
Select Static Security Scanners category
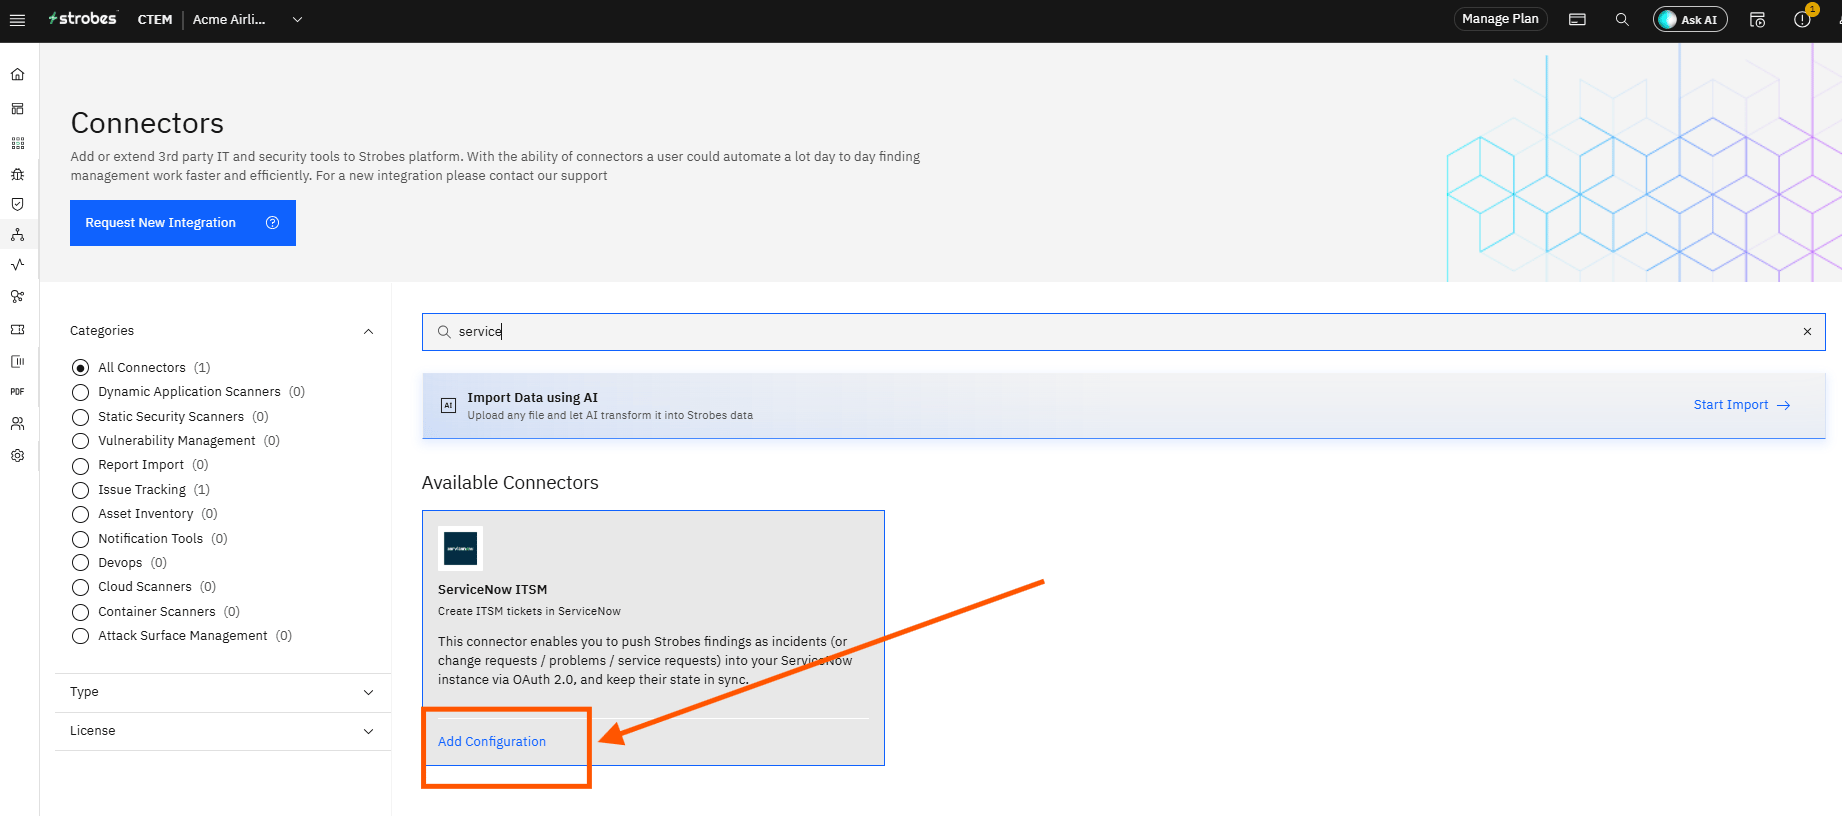[x=81, y=417]
